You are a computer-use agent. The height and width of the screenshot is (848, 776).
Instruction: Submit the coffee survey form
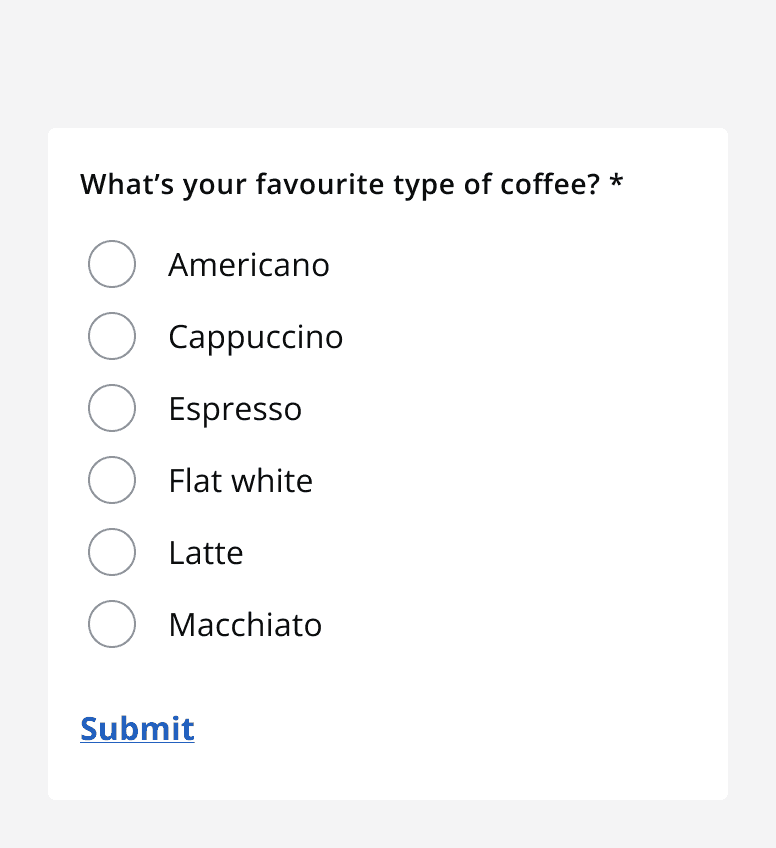(137, 729)
